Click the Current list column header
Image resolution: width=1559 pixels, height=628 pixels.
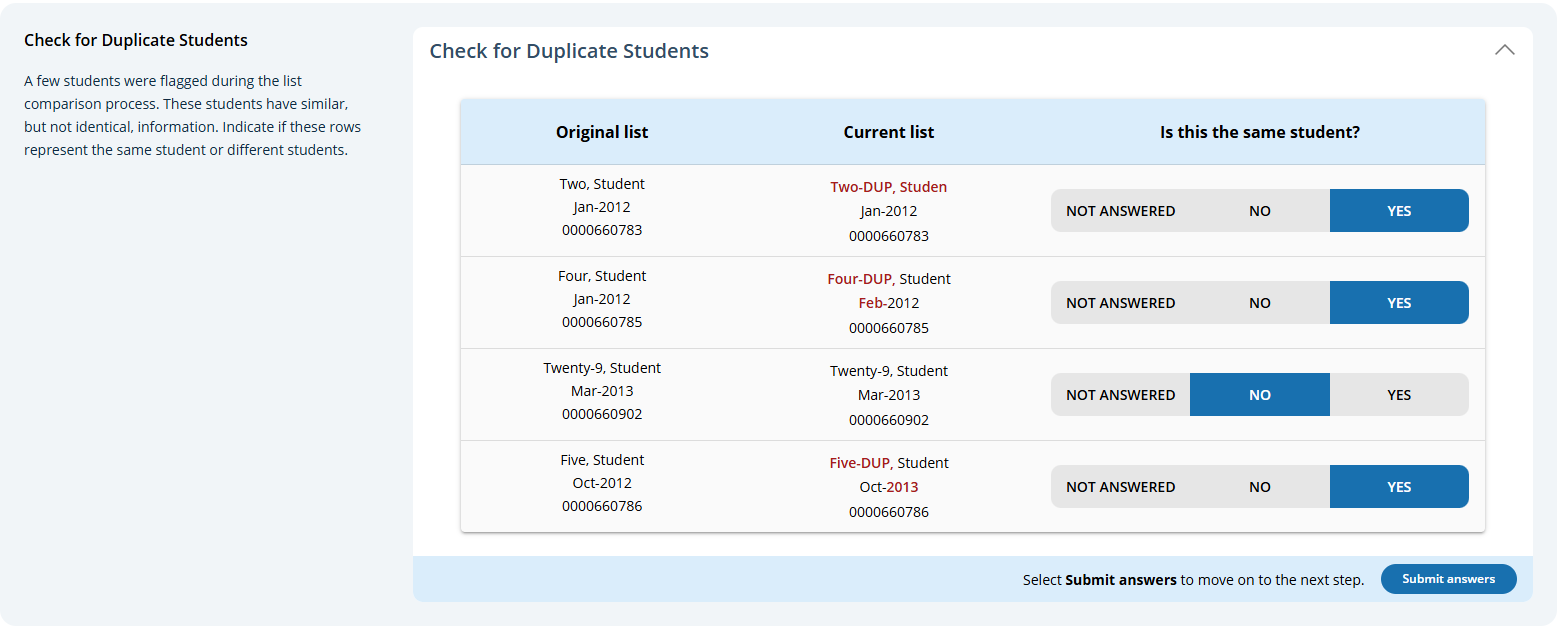click(888, 132)
